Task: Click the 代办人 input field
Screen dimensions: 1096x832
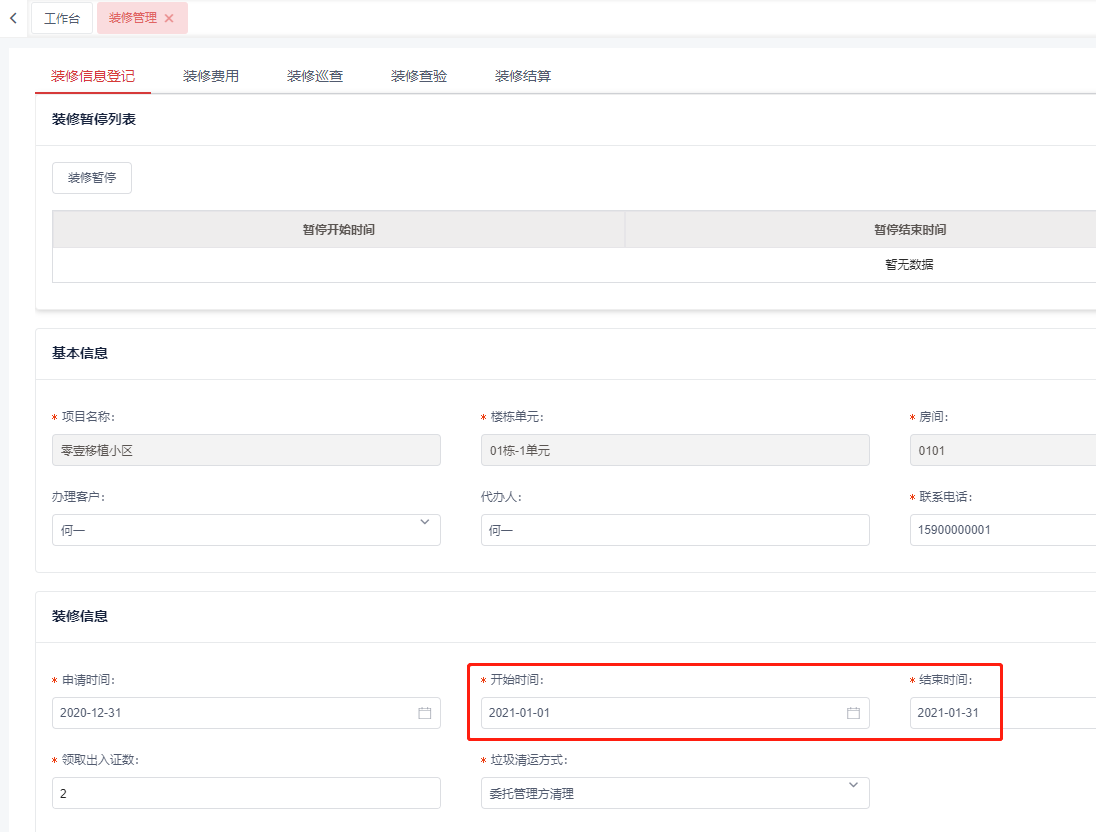Action: coord(675,530)
